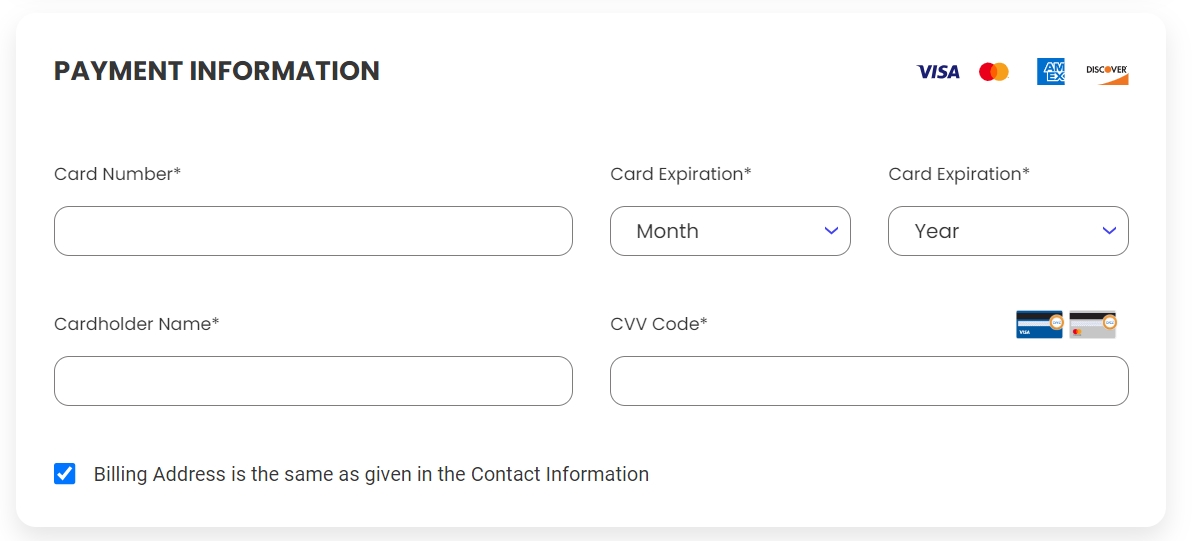Click the American Express logo

coord(1050,72)
